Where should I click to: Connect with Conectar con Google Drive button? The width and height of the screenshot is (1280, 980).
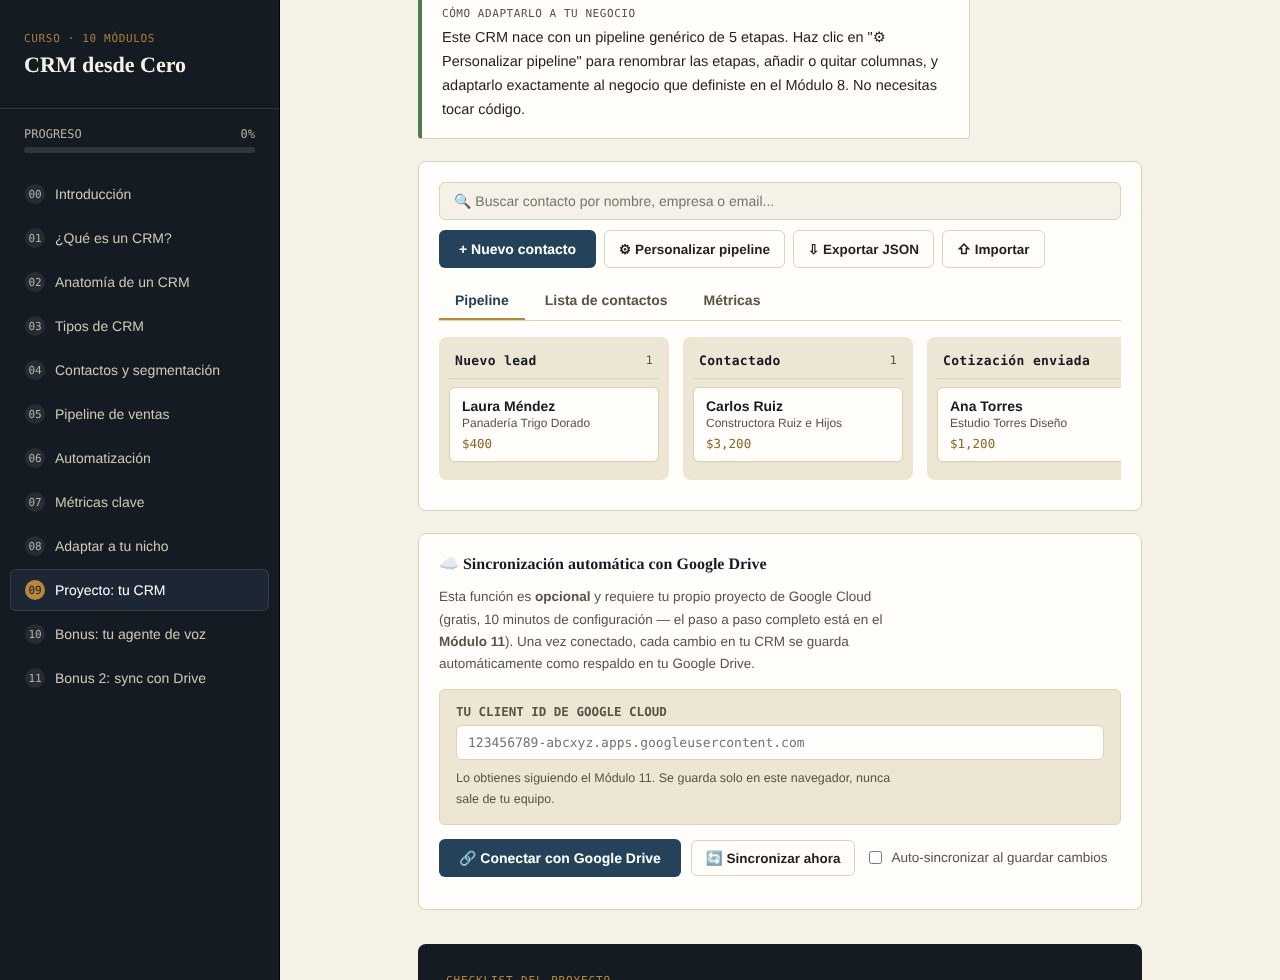[560, 858]
